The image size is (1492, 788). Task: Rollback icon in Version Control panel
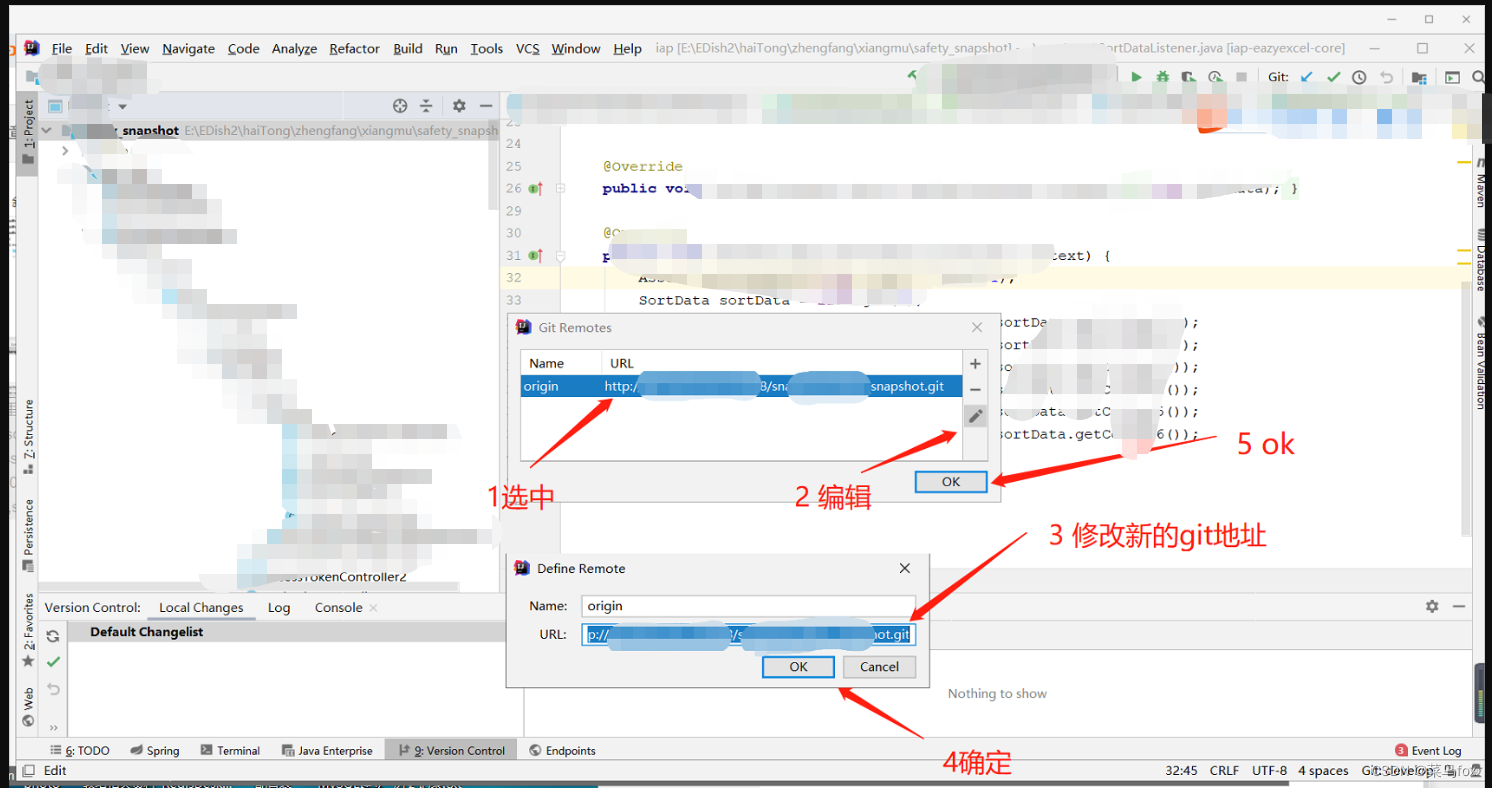(x=53, y=689)
